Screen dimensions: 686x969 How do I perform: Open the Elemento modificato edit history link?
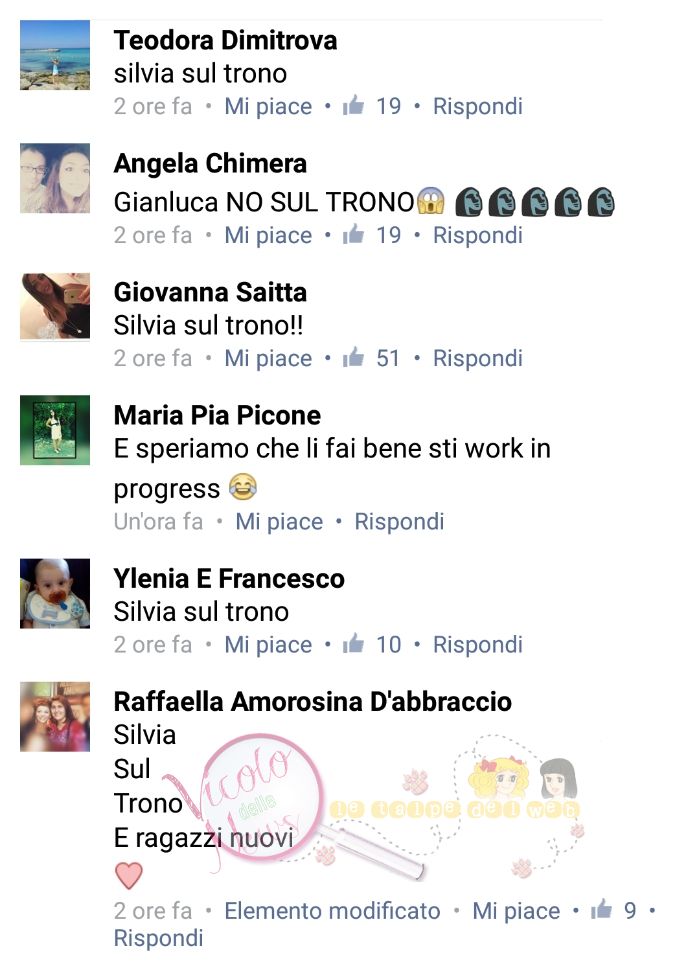coord(332,911)
